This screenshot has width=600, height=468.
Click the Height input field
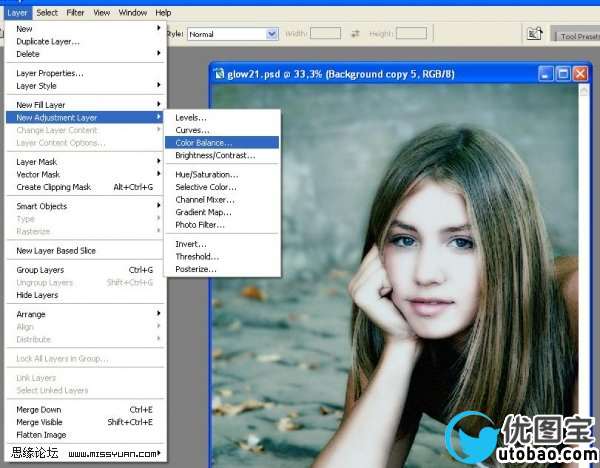(409, 33)
